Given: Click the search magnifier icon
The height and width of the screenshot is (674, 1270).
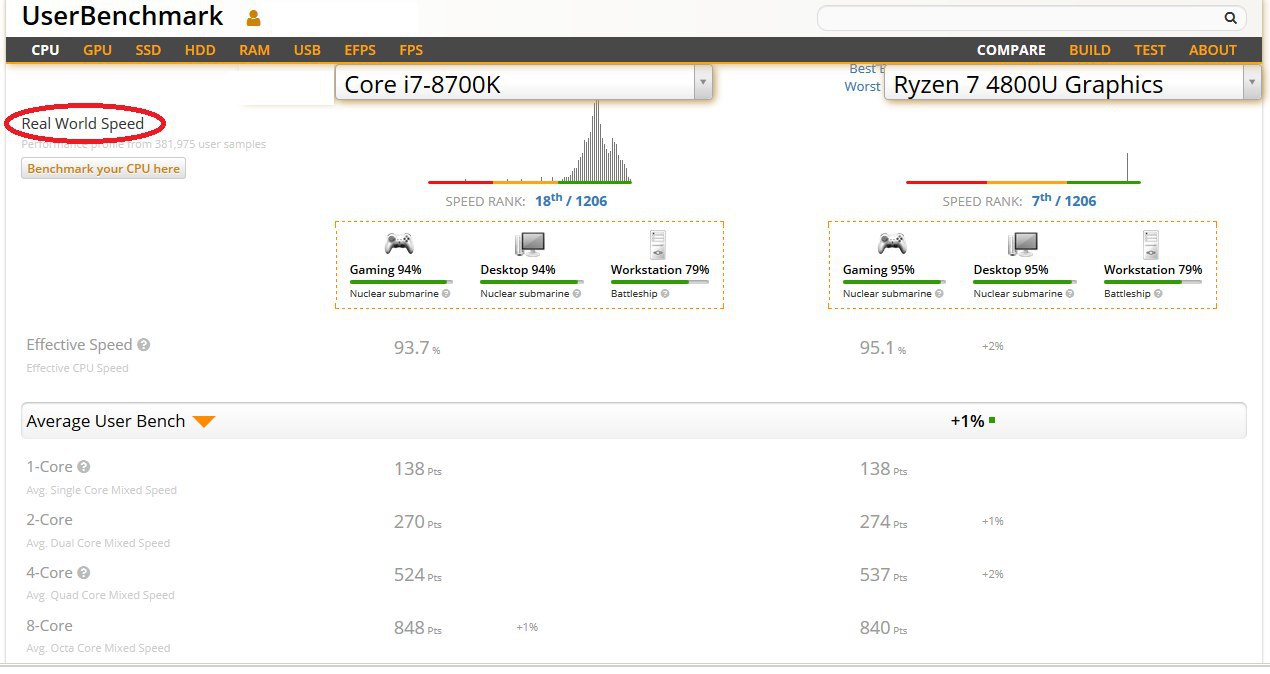Looking at the screenshot, I should point(1230,18).
